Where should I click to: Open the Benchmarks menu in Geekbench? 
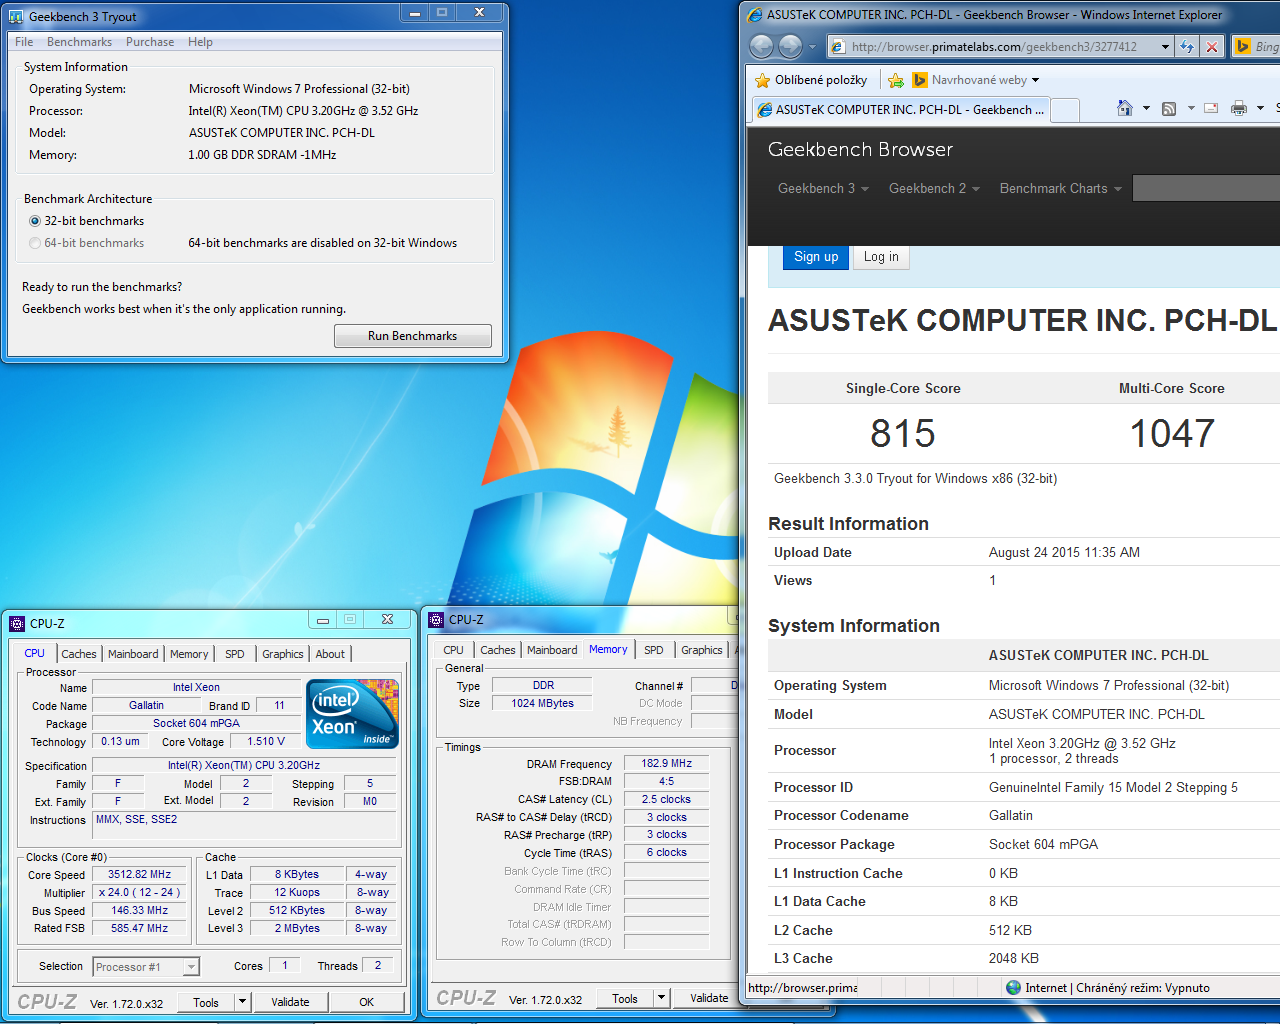79,42
